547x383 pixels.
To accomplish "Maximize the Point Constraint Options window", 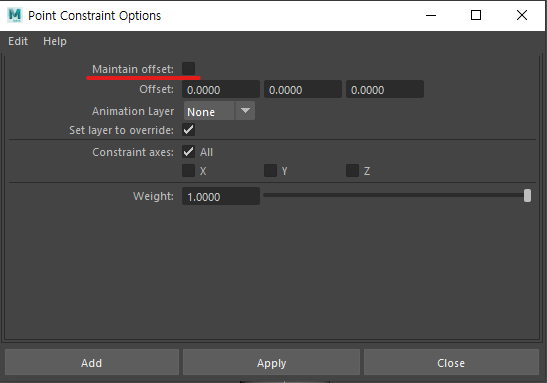I will (476, 15).
